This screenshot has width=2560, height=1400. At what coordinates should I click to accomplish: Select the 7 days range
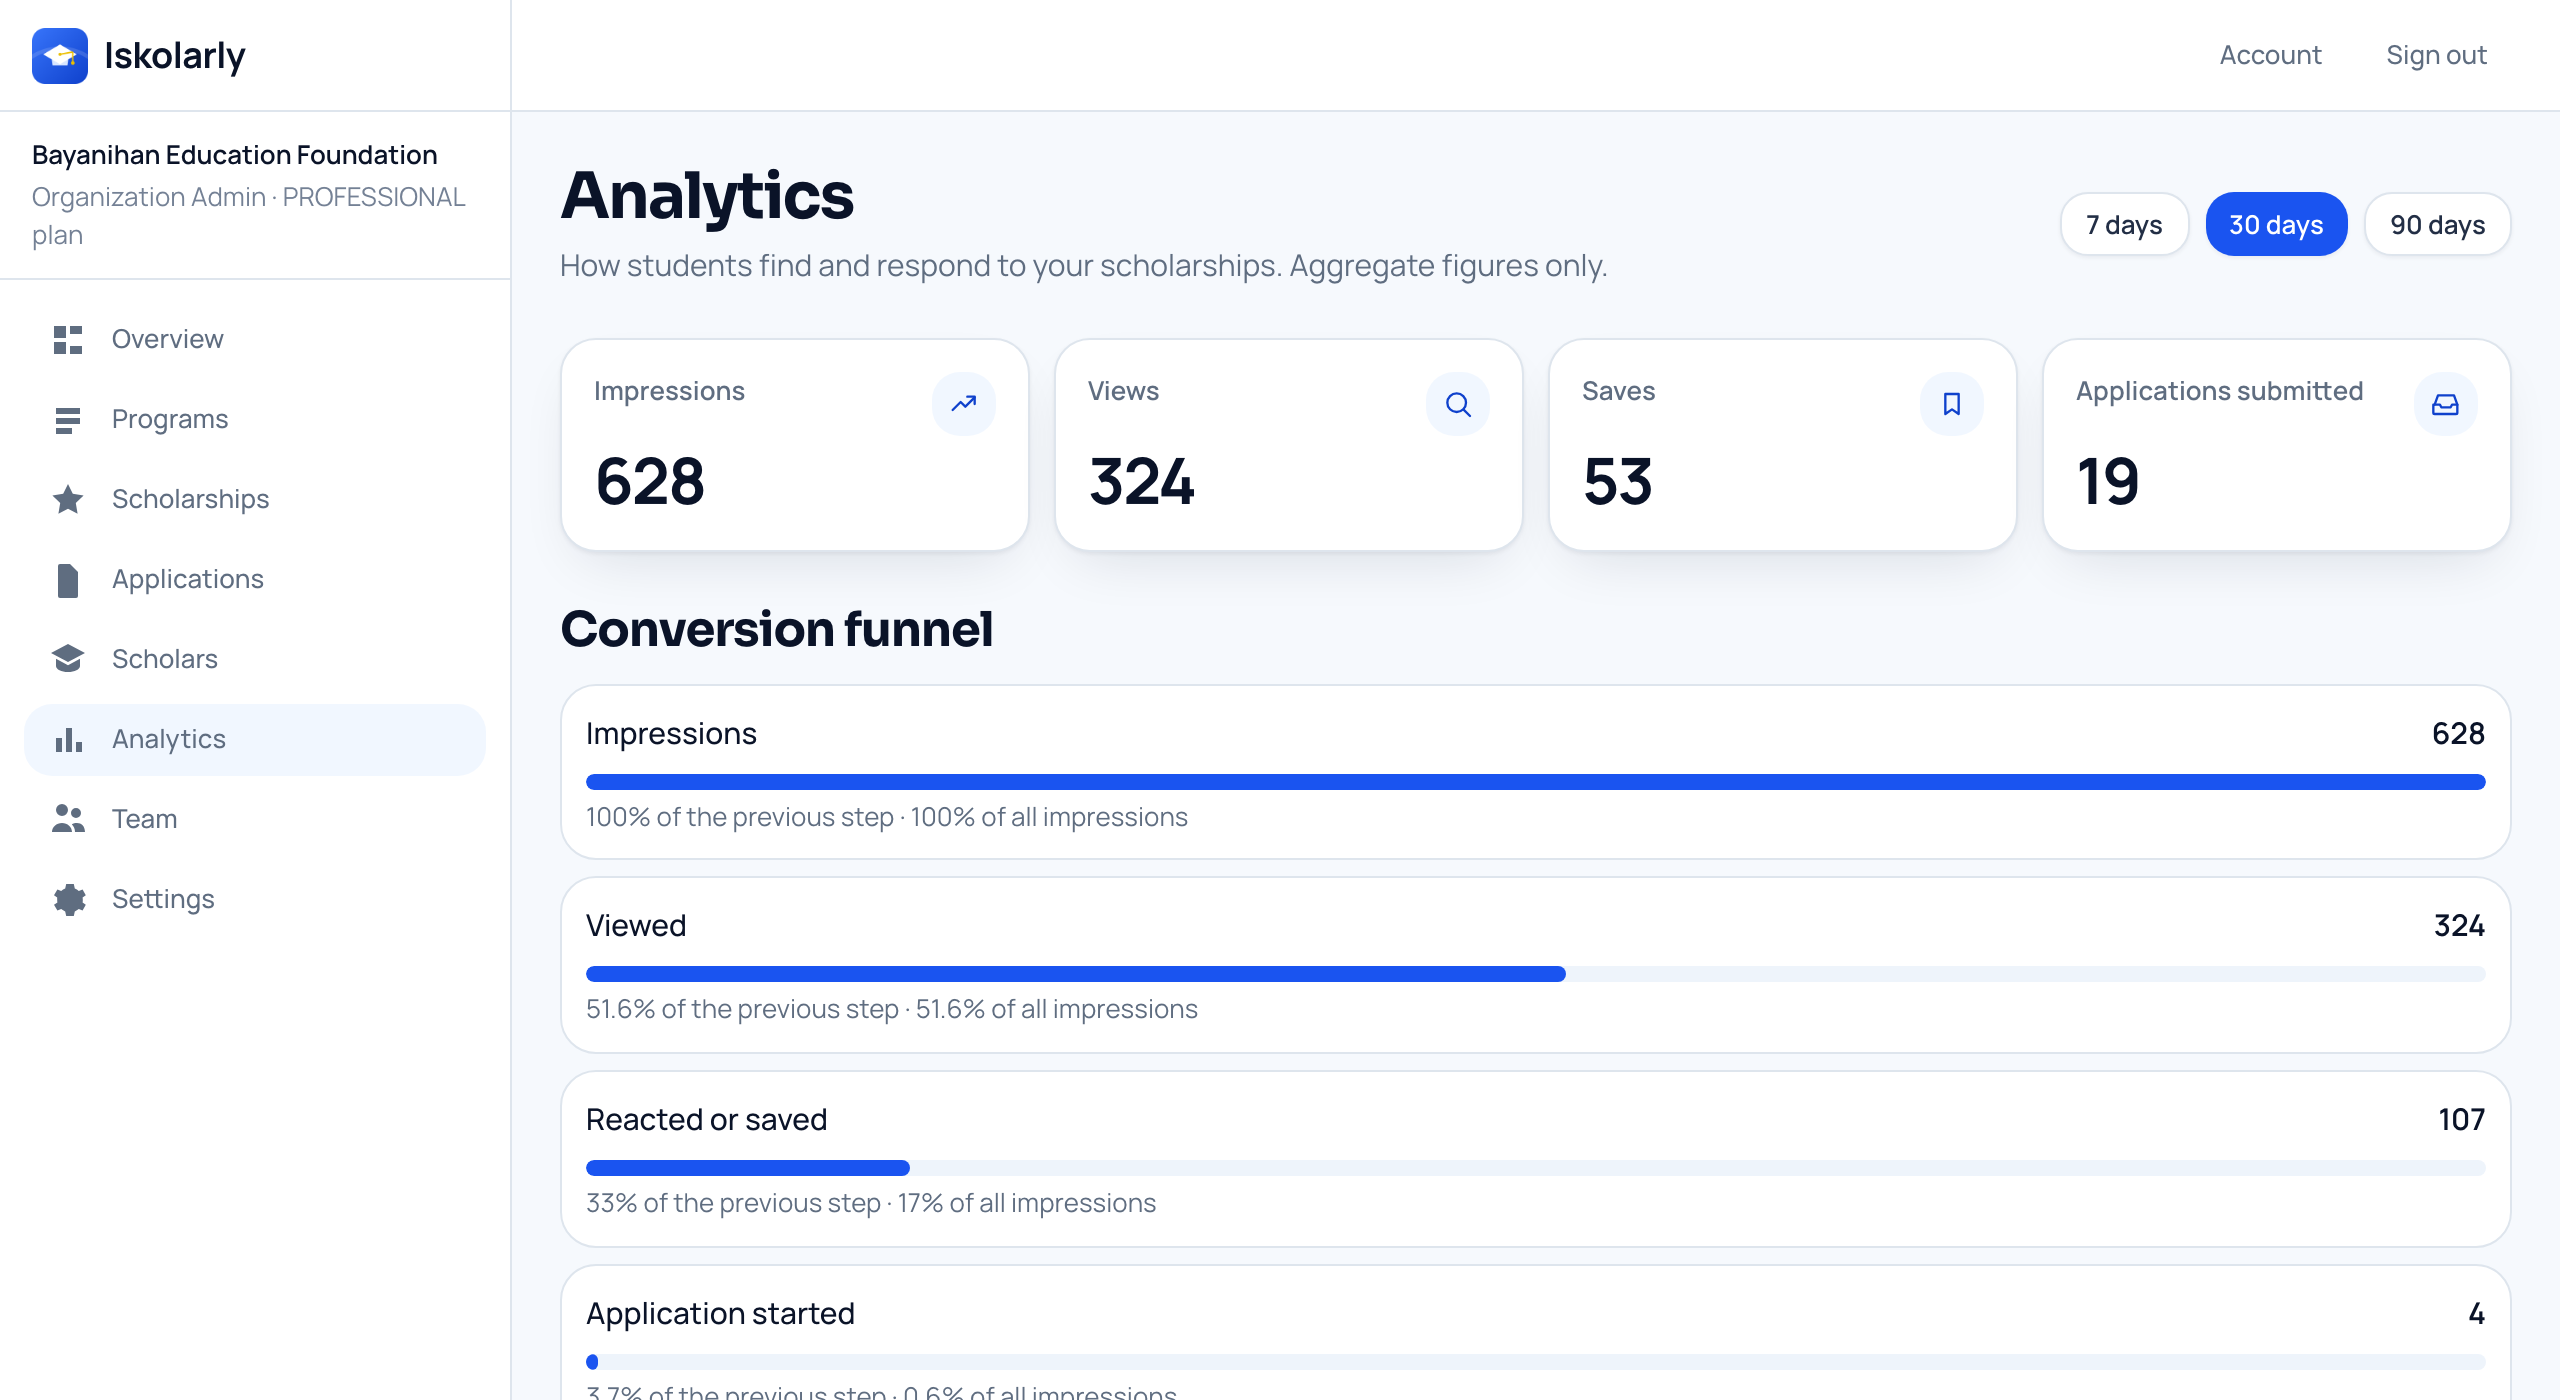pos(2124,225)
